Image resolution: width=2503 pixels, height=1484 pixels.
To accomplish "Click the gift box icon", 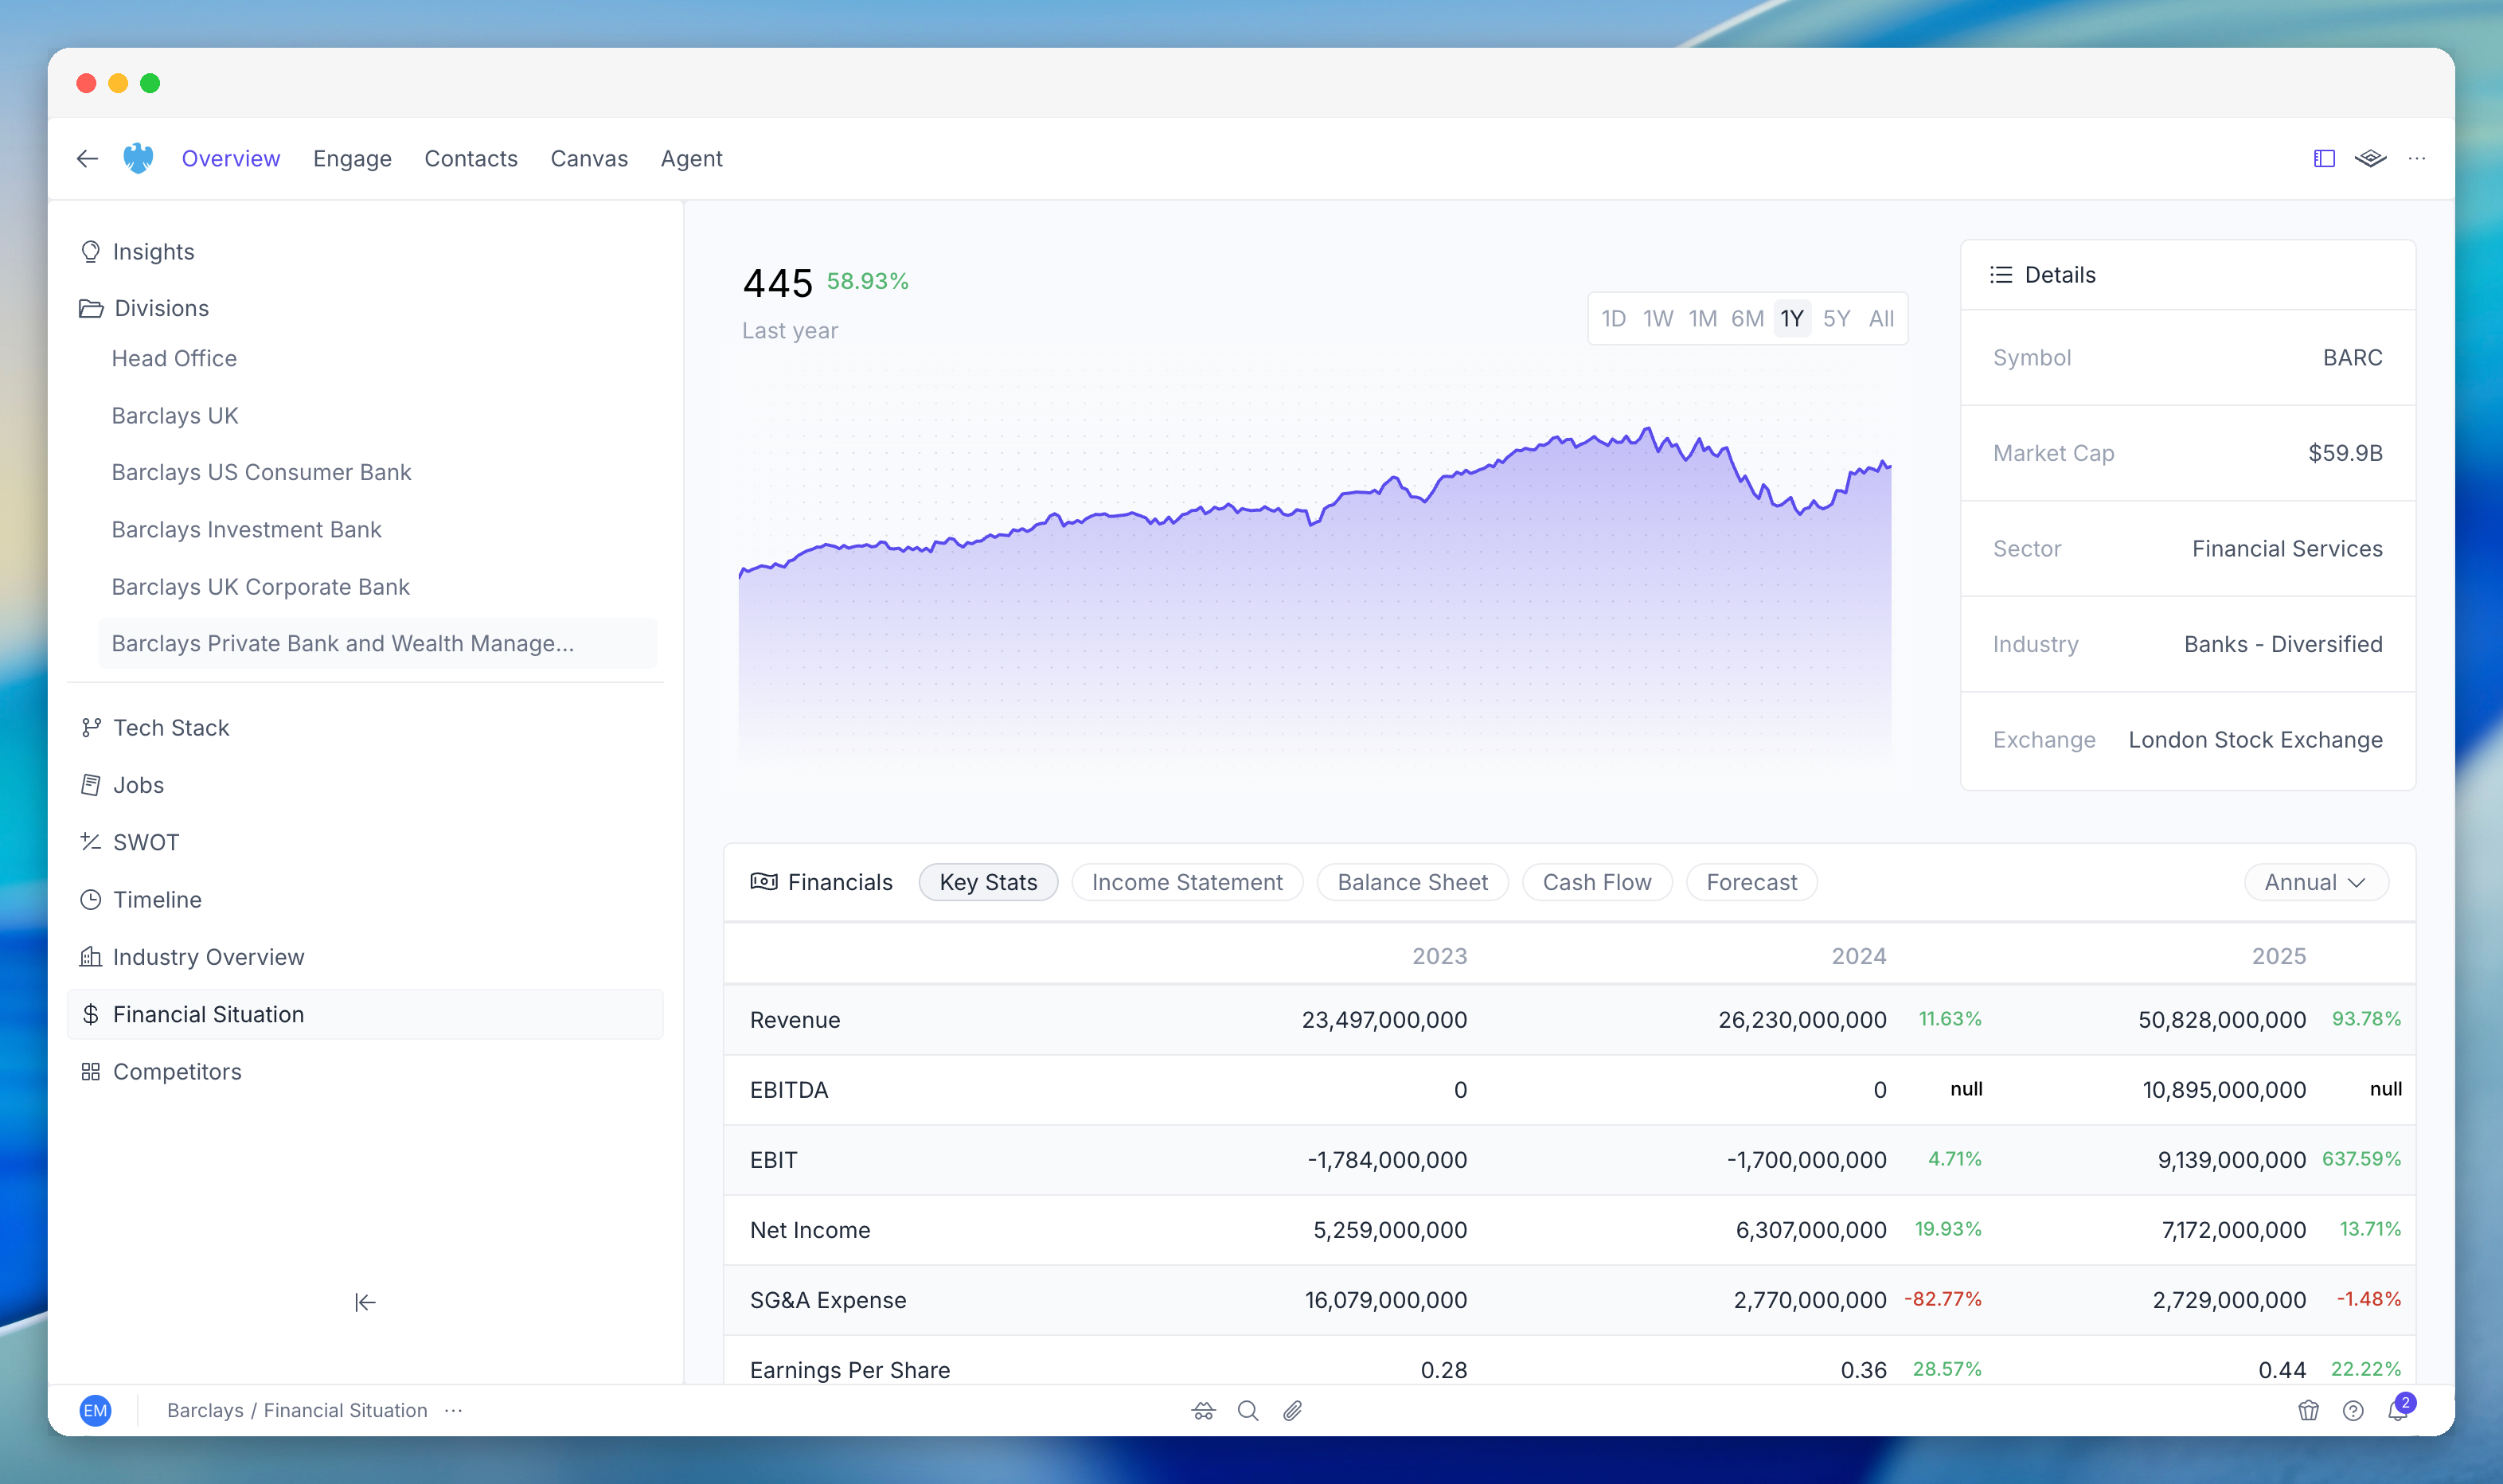I will 2308,1411.
